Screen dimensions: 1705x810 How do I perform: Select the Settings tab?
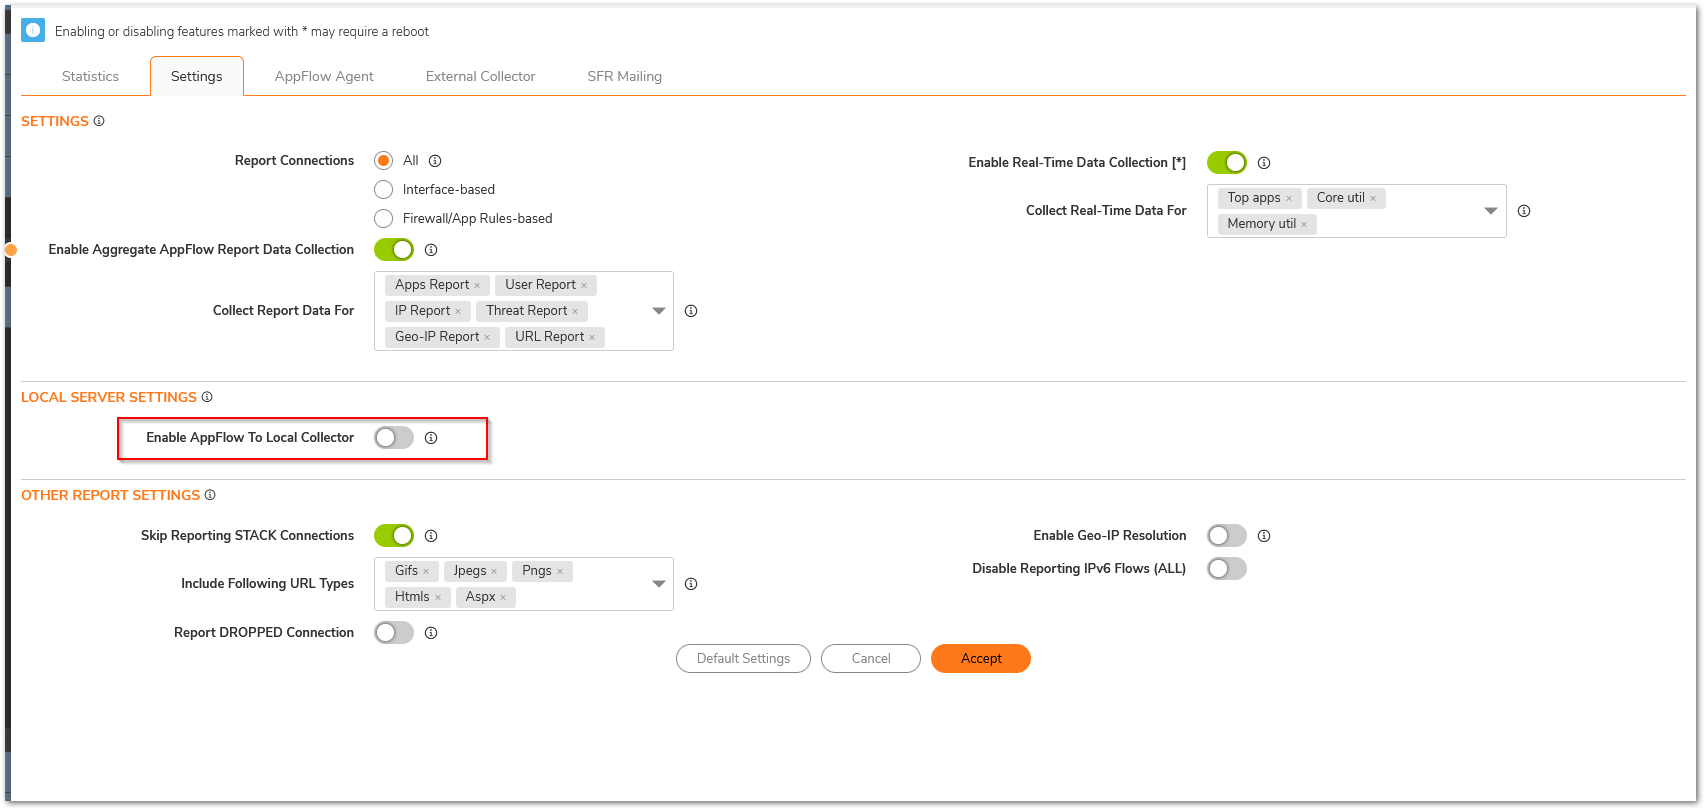pos(197,76)
